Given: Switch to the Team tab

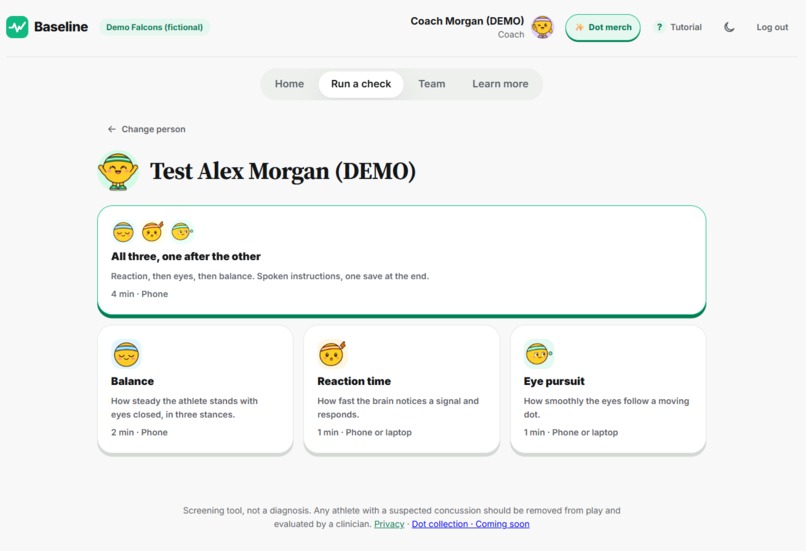Looking at the screenshot, I should (x=432, y=84).
